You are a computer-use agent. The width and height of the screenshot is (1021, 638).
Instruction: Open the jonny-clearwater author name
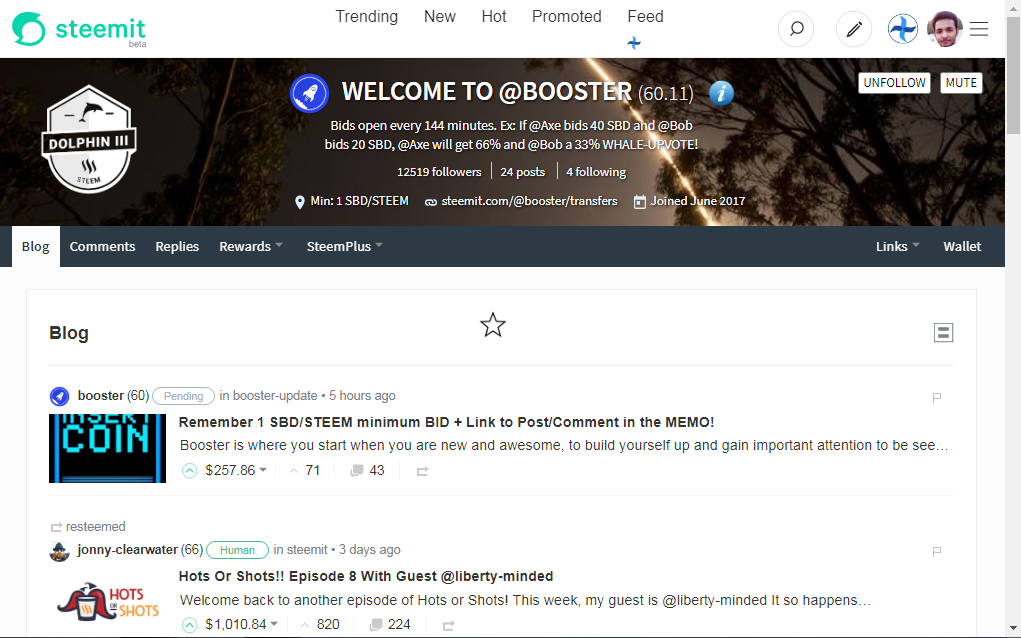click(127, 549)
